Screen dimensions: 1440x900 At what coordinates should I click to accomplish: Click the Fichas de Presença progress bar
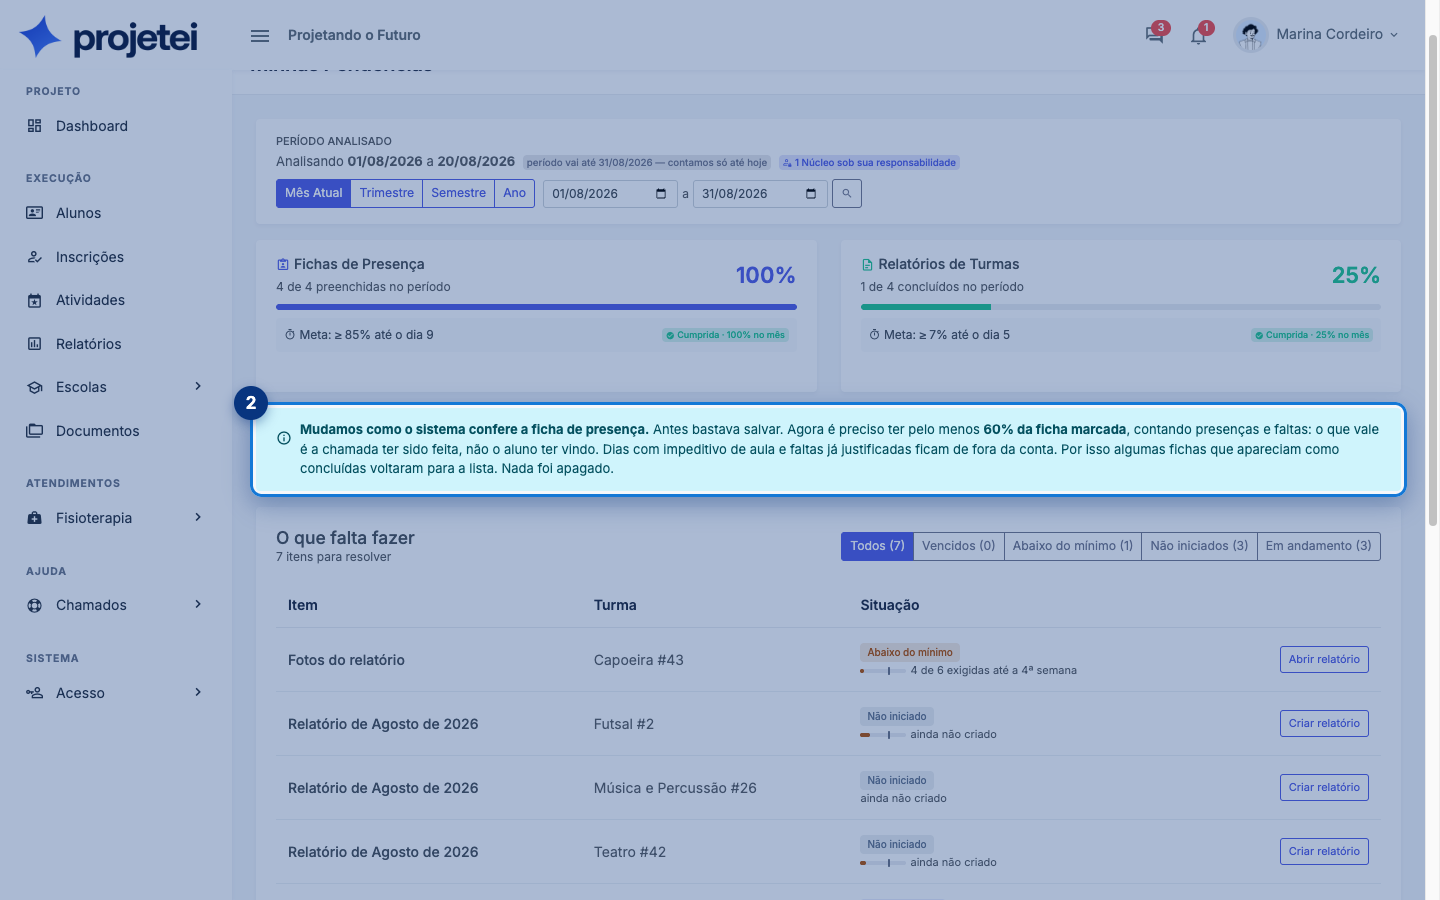(536, 307)
